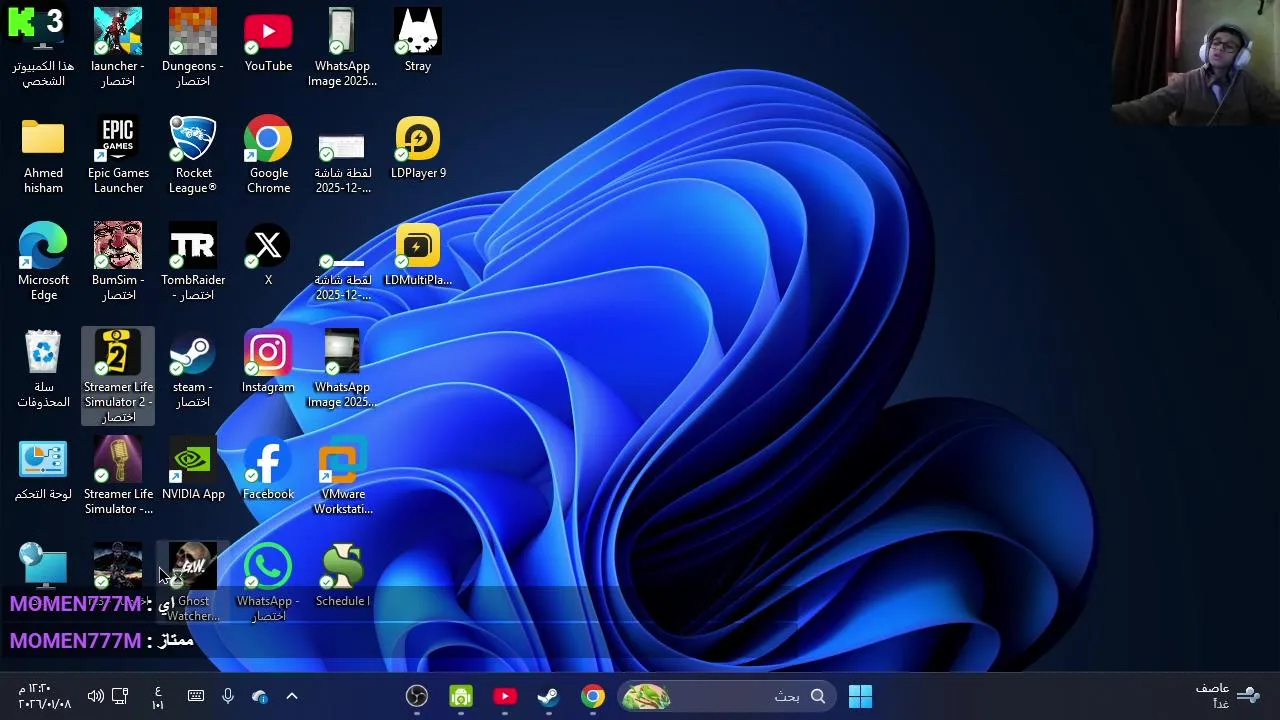The image size is (1280, 720).
Task: Select the Ahmed hisham folder
Action: 43,155
